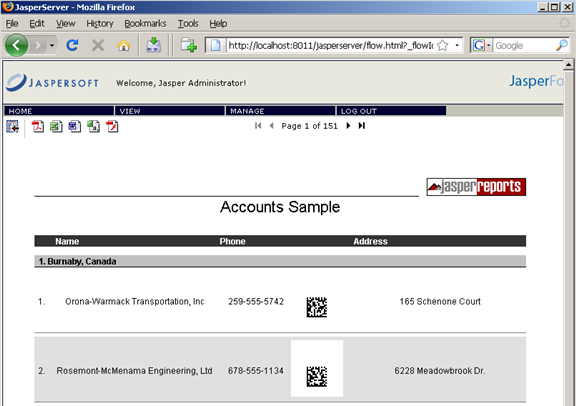Click the Google search input field
Screen dimensions: 576x406
pos(525,46)
